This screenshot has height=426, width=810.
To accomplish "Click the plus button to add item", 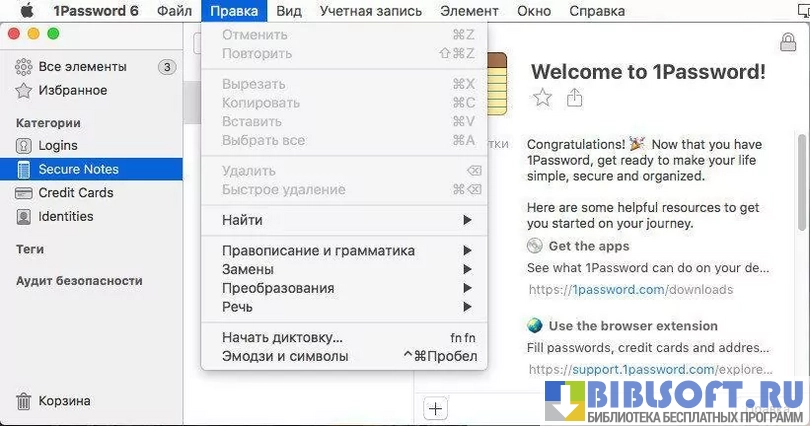I will coord(435,408).
